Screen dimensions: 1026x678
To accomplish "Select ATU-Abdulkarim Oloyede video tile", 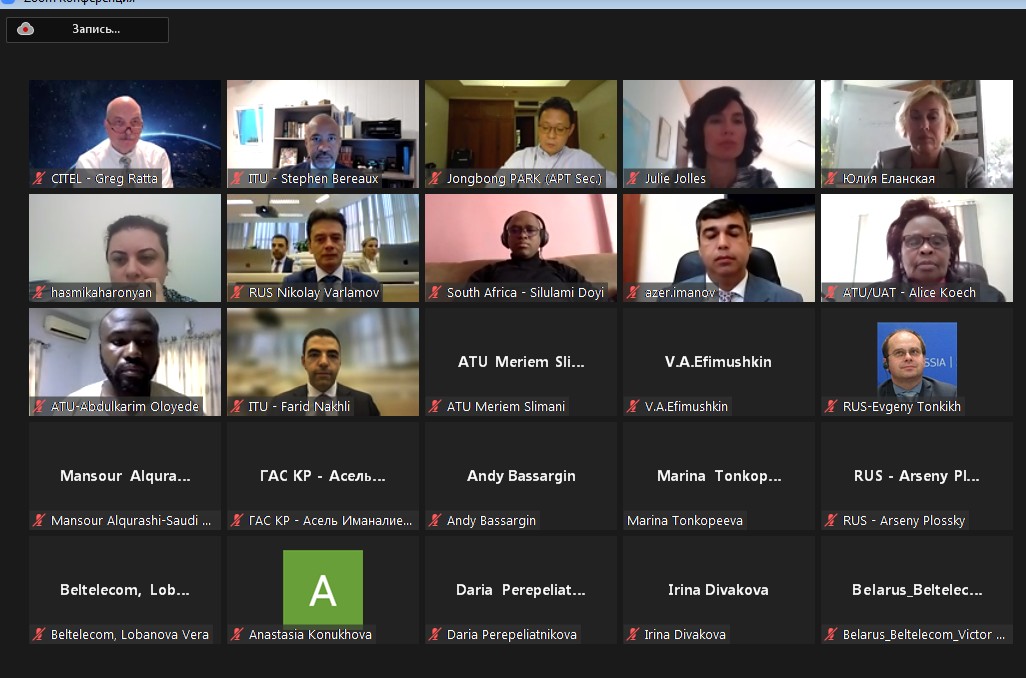I will pyautogui.click(x=125, y=362).
